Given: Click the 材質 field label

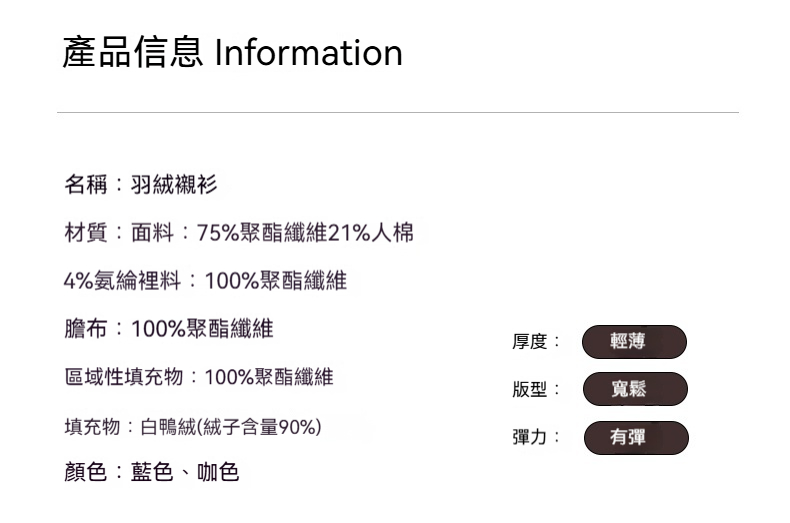Looking at the screenshot, I should tap(86, 234).
